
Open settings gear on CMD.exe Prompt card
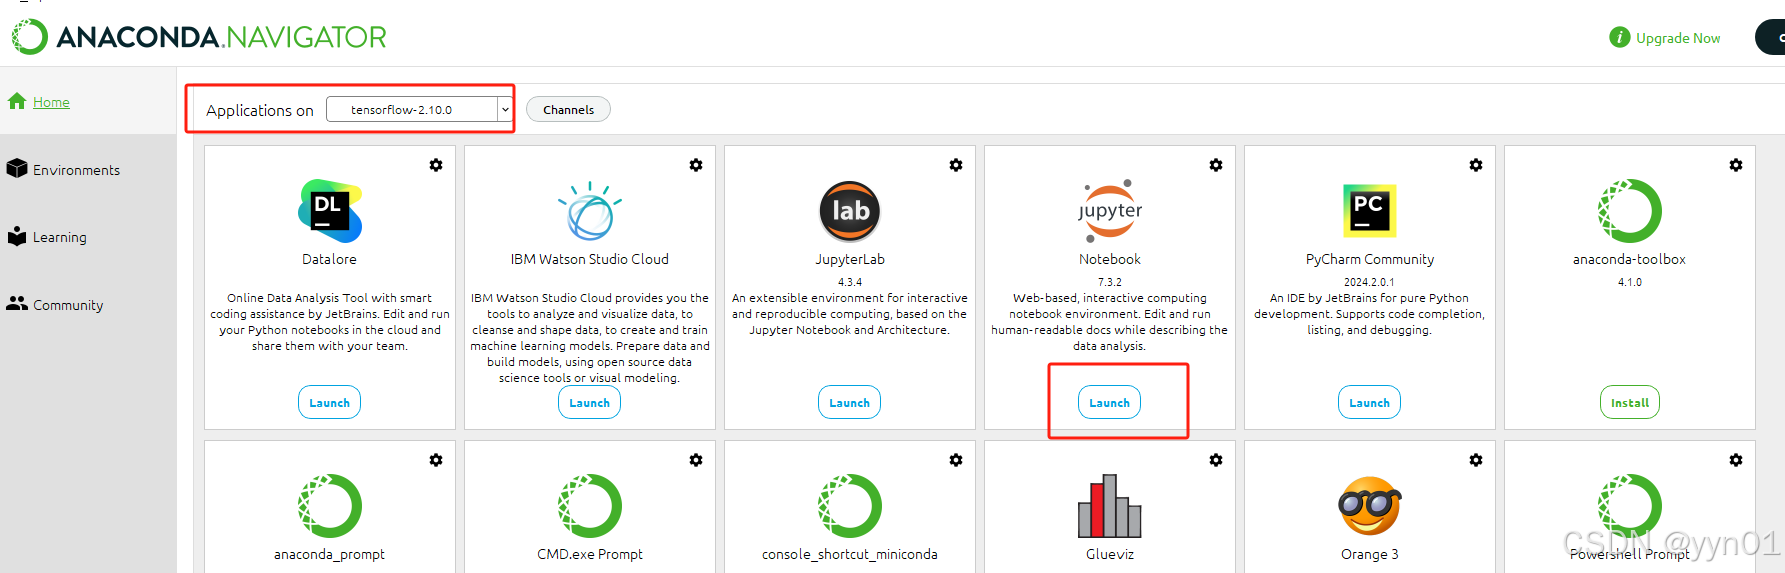point(696,460)
